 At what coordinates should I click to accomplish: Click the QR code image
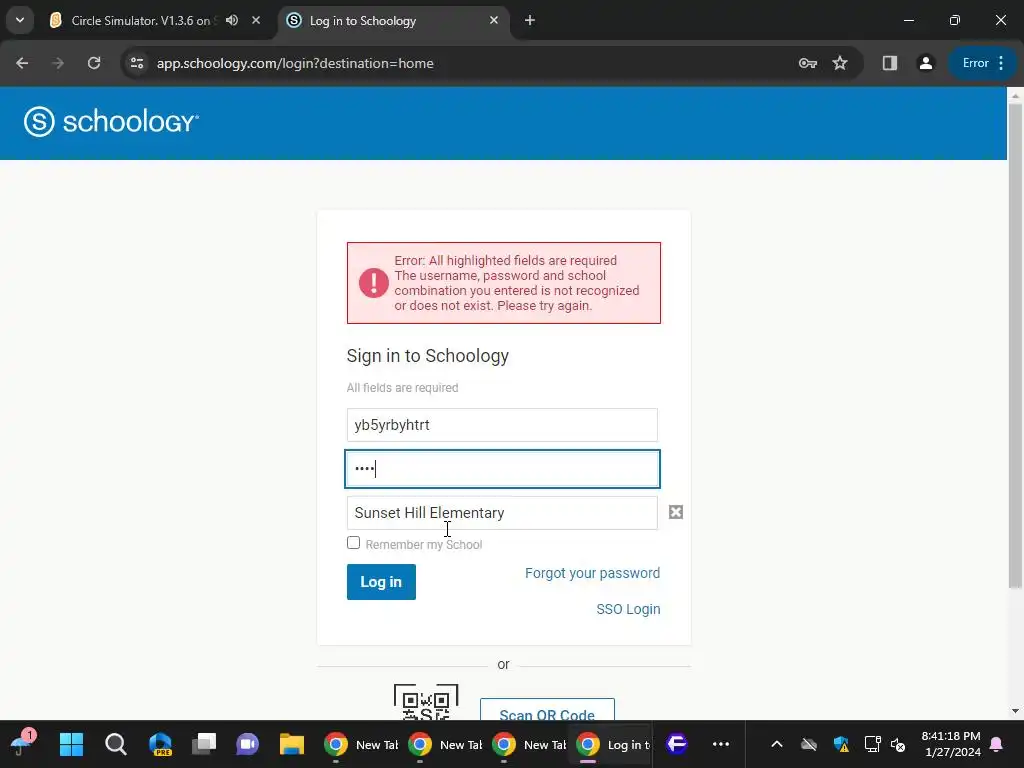(426, 703)
